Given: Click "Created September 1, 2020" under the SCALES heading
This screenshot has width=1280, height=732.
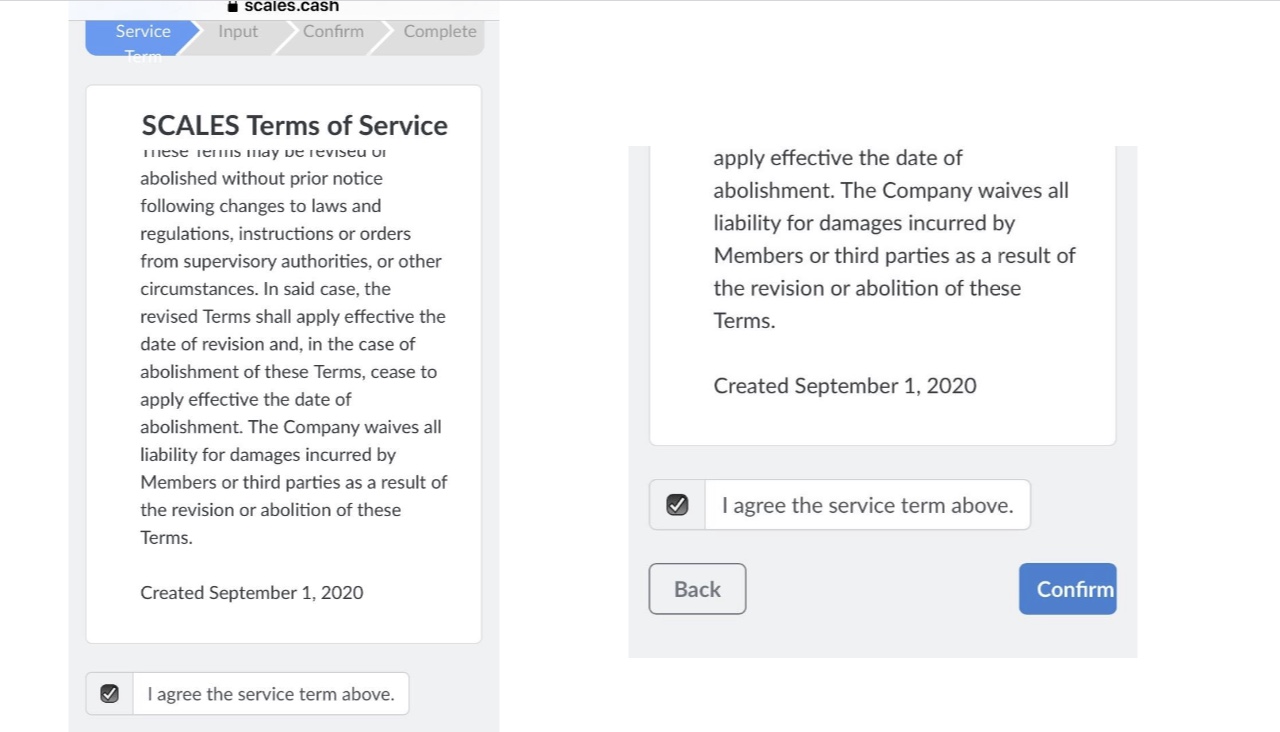Looking at the screenshot, I should [252, 593].
